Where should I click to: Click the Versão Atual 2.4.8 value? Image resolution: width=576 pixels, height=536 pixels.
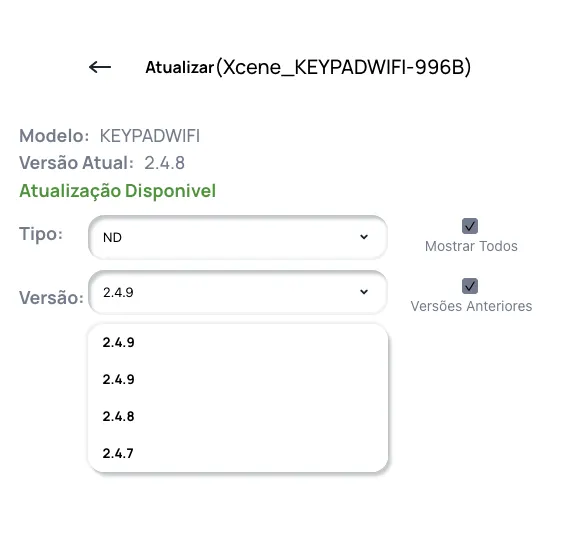164,163
